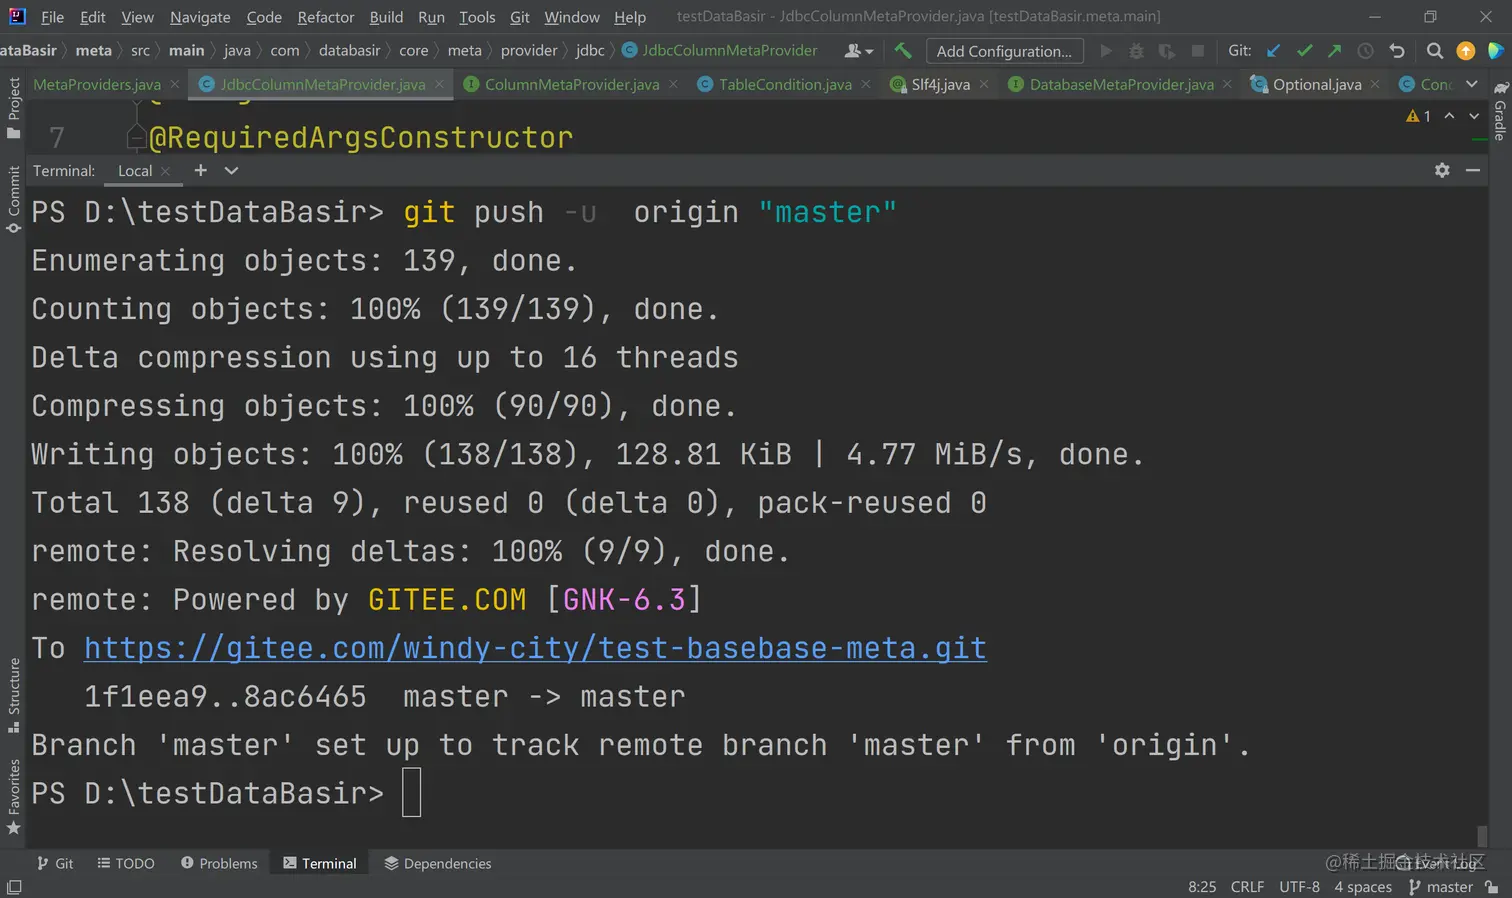Open the 4 spaces indent settings
This screenshot has width=1512, height=898.
pyautogui.click(x=1363, y=887)
